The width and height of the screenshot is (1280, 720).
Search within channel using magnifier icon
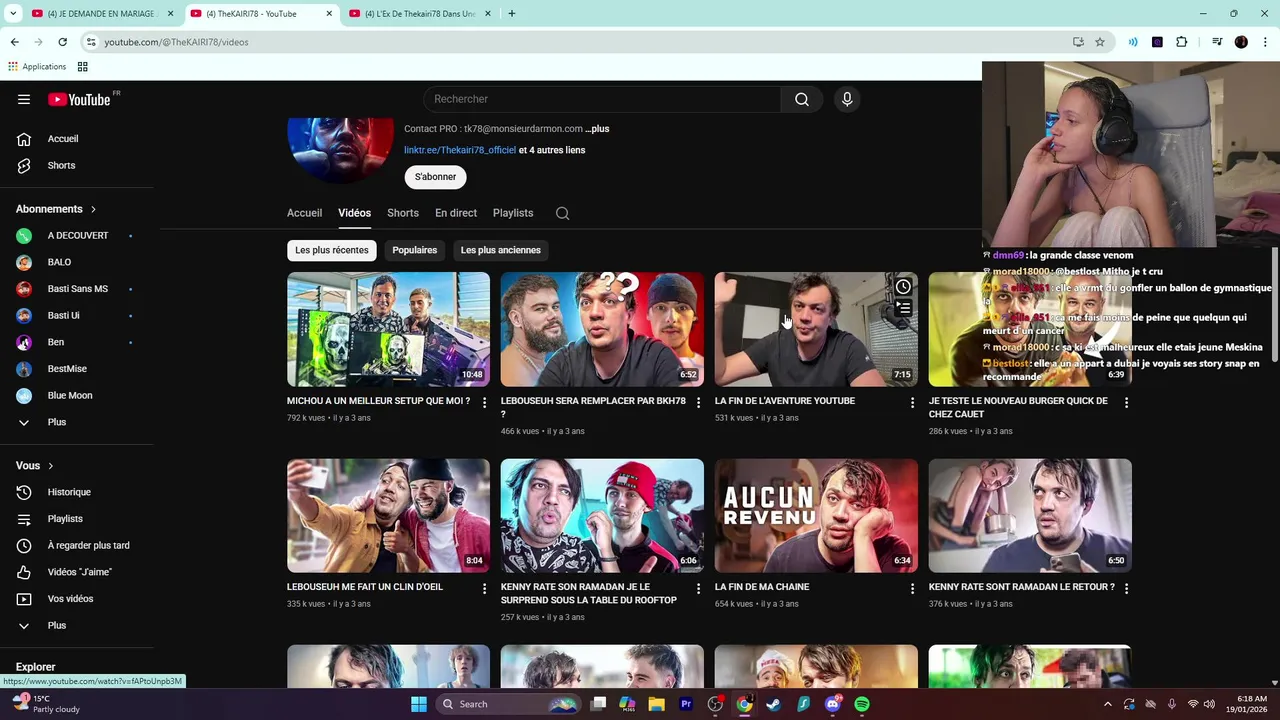[563, 213]
